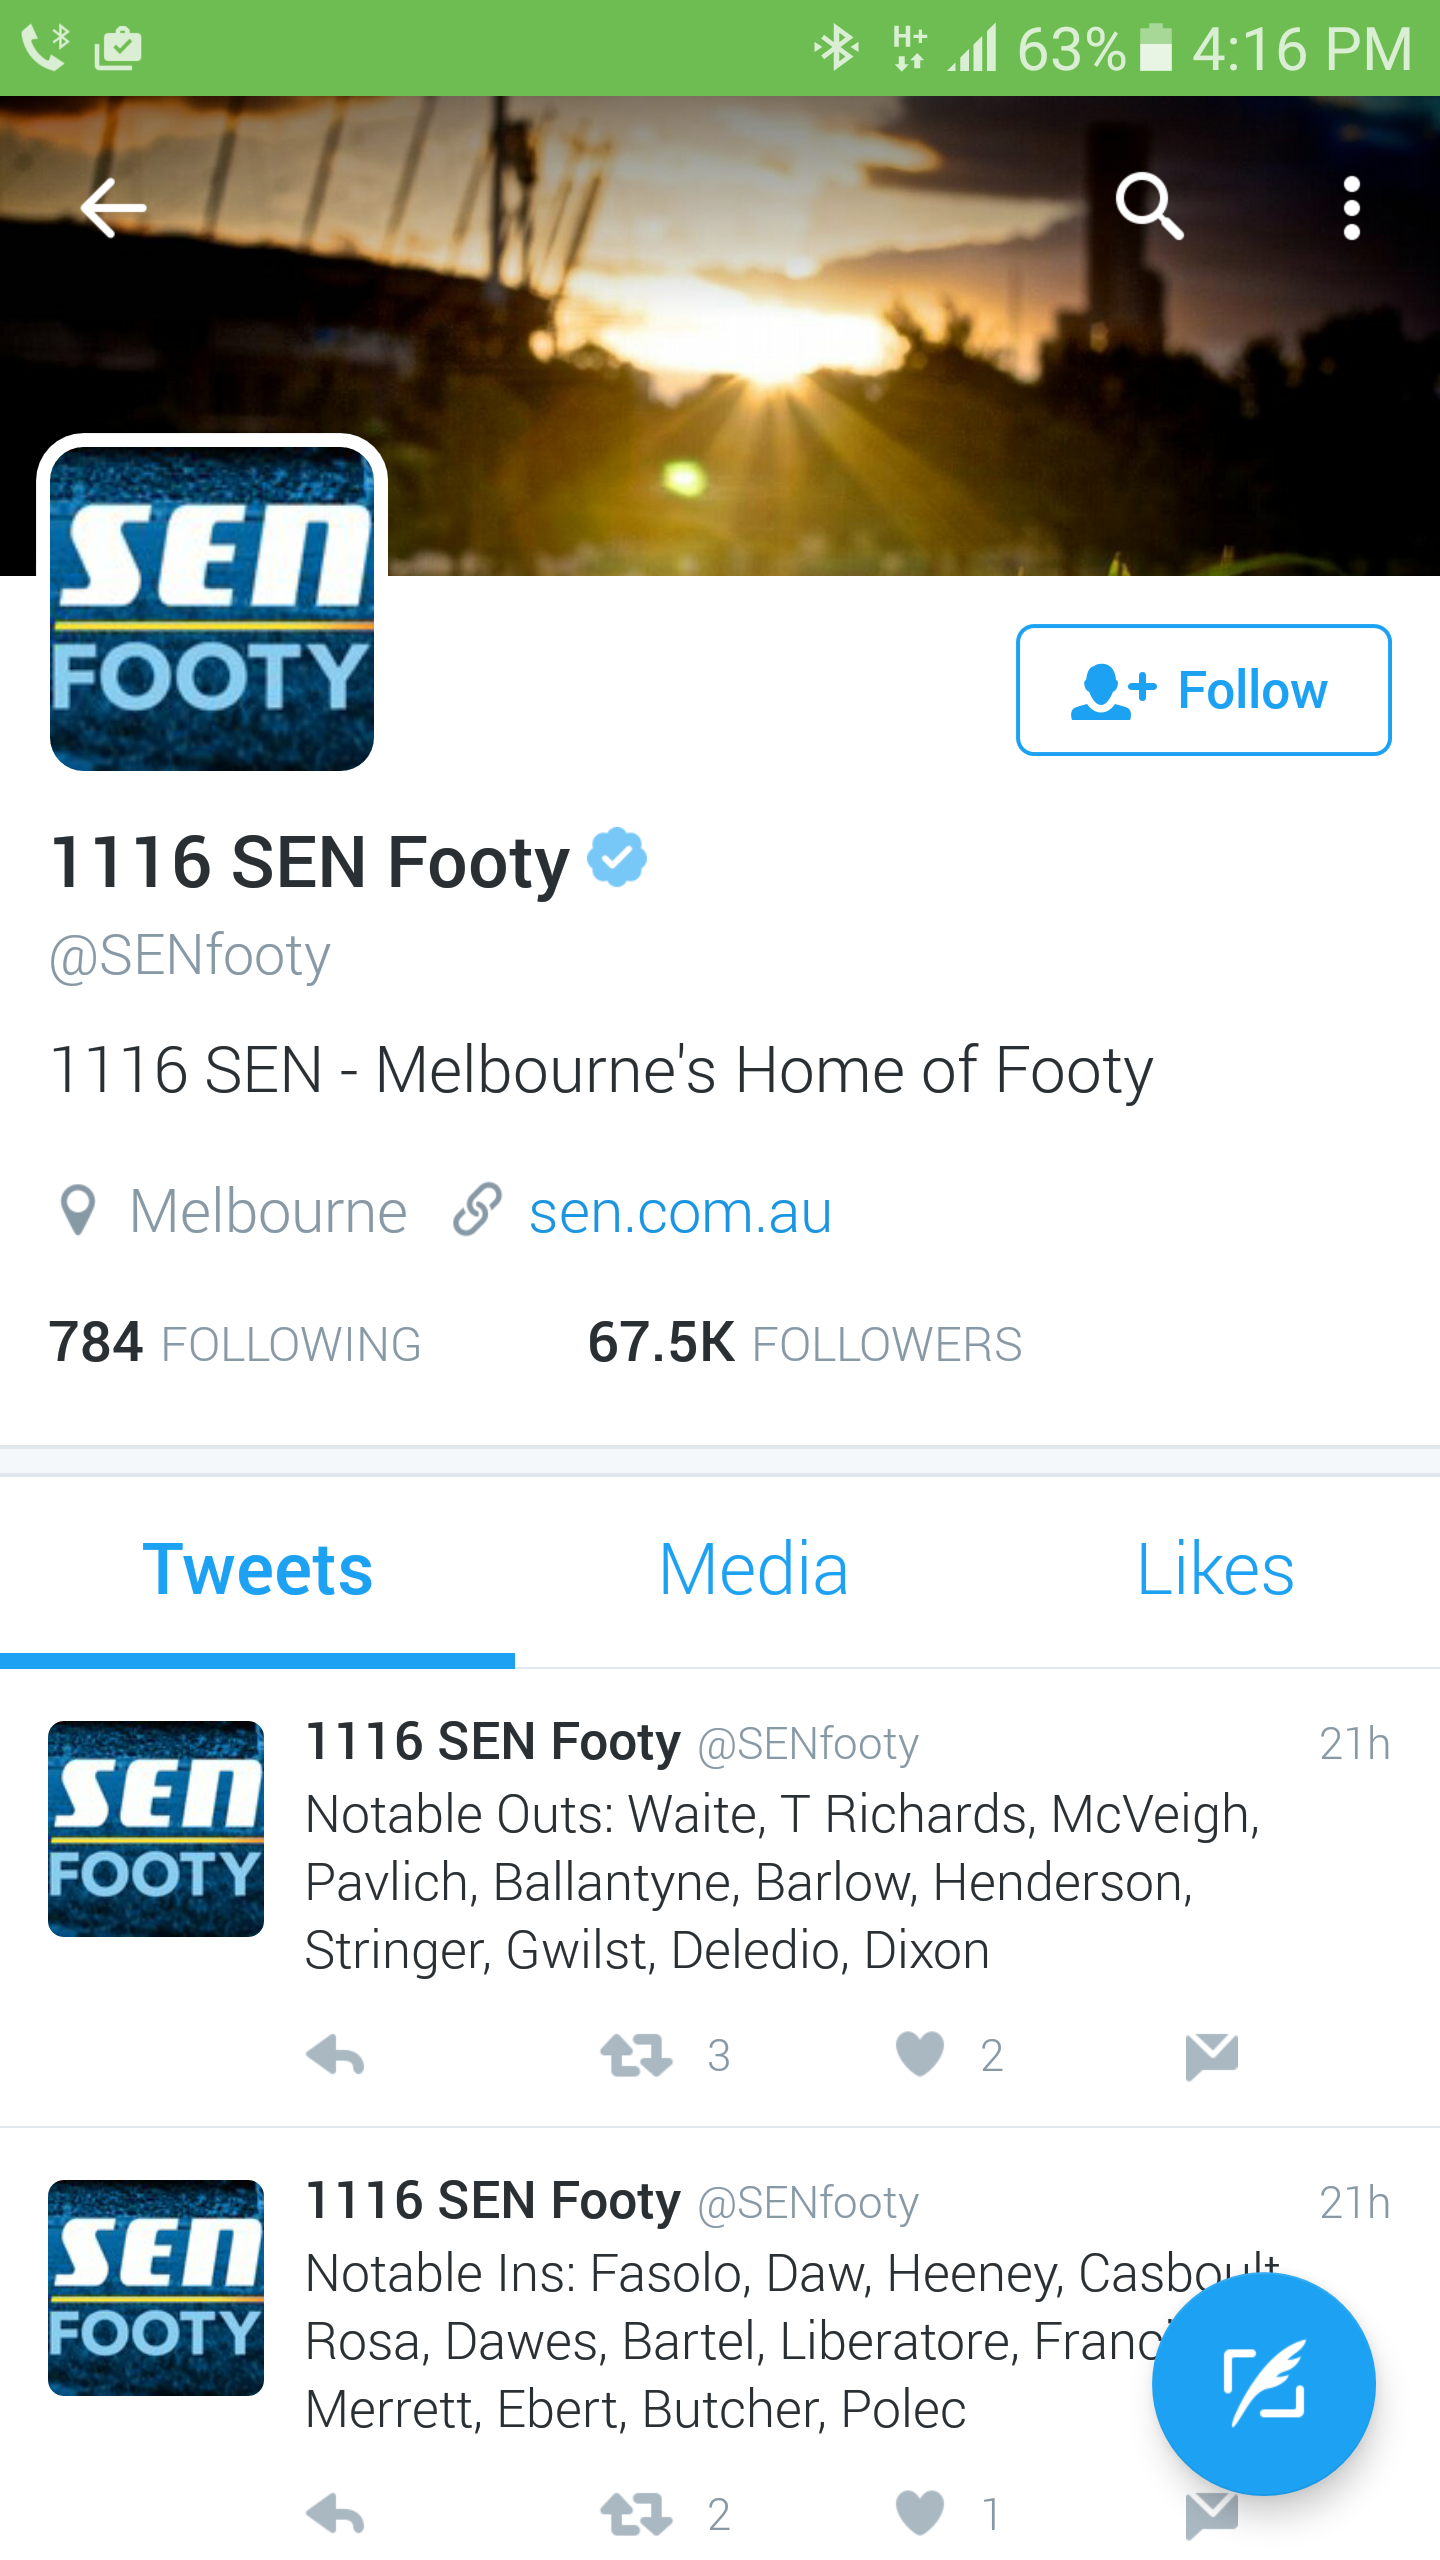Retweet the Notable Outs tweet
This screenshot has height=2560, width=1440.
[x=637, y=2056]
